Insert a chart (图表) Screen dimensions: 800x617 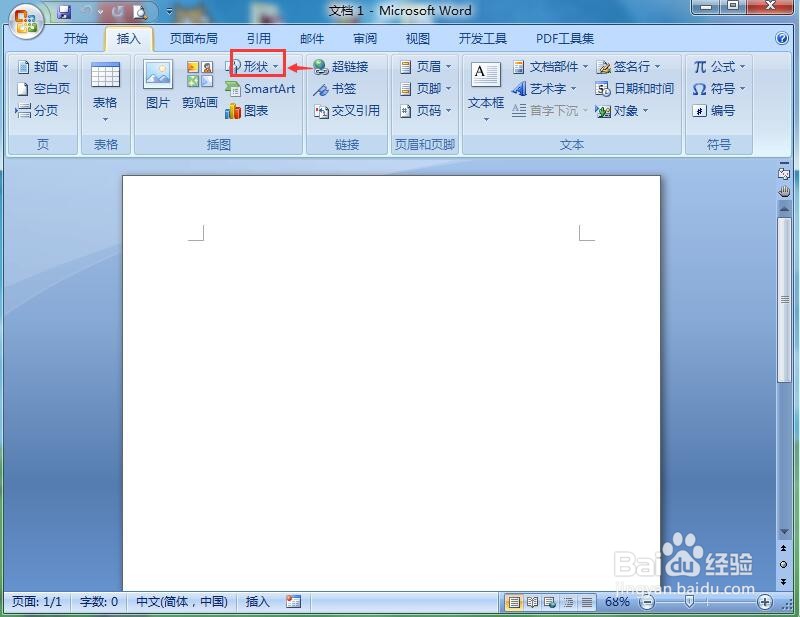pyautogui.click(x=247, y=111)
